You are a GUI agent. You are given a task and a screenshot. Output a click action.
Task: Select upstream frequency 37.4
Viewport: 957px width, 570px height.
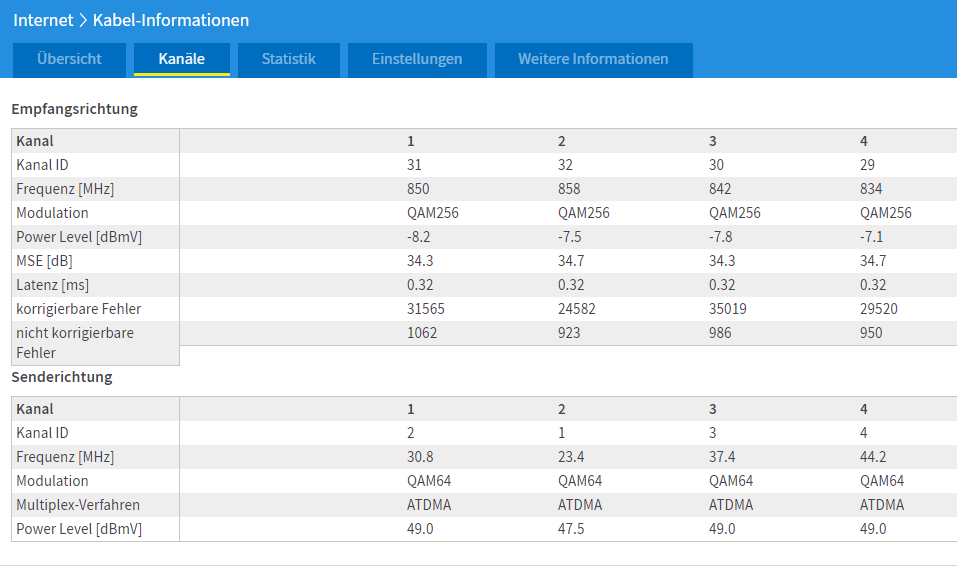(x=722, y=456)
